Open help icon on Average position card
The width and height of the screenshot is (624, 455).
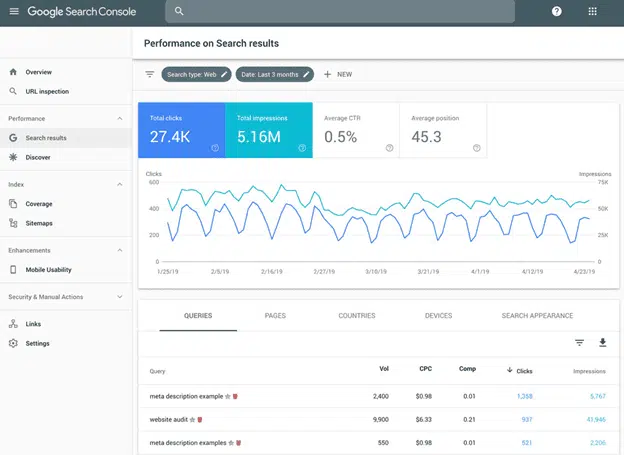(x=476, y=148)
